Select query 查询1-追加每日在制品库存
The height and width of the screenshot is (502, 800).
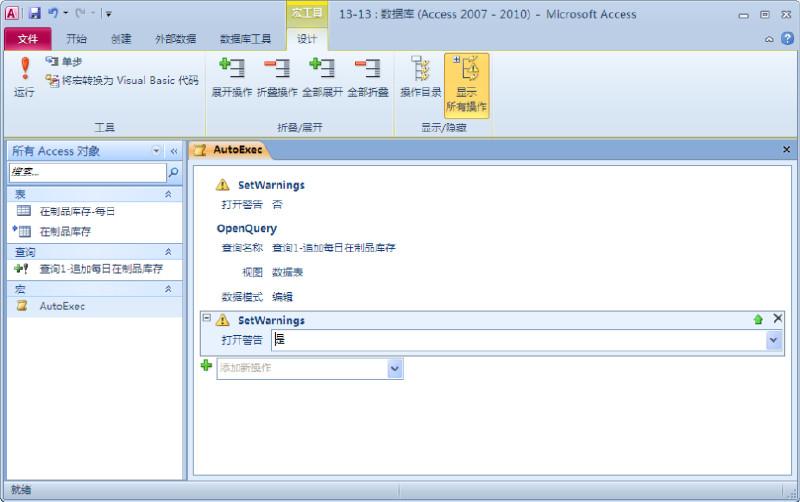coord(95,269)
